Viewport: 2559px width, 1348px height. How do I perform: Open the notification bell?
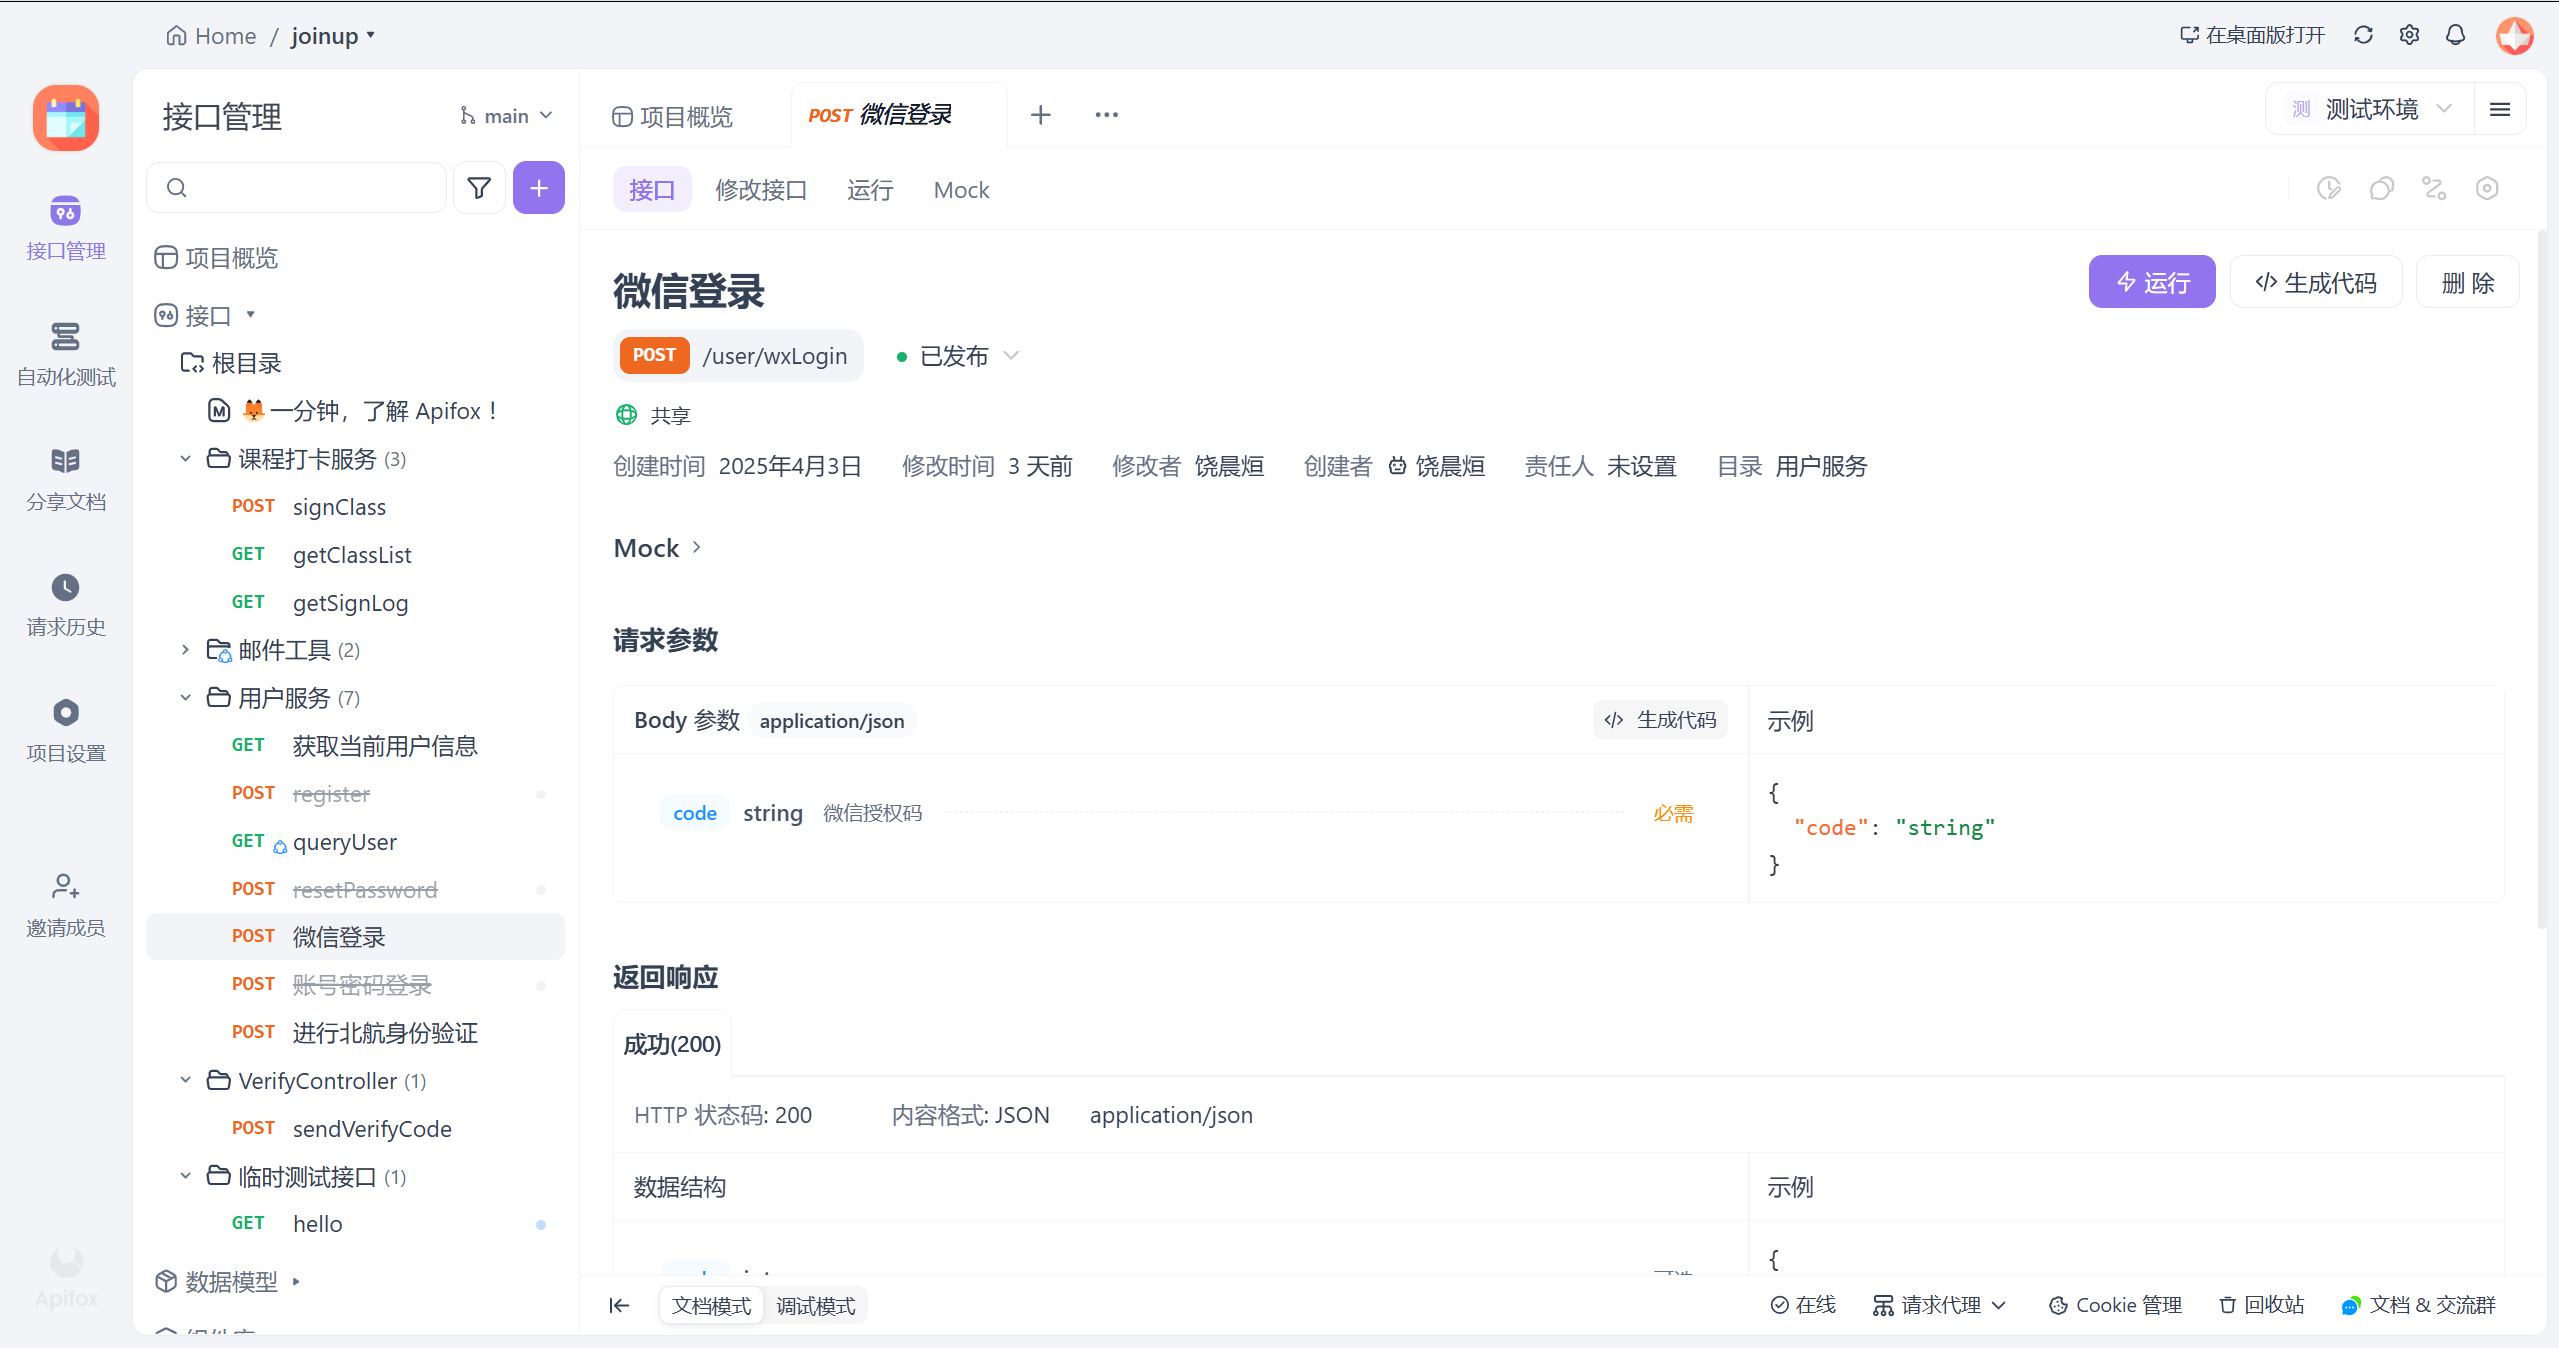pyautogui.click(x=2455, y=35)
